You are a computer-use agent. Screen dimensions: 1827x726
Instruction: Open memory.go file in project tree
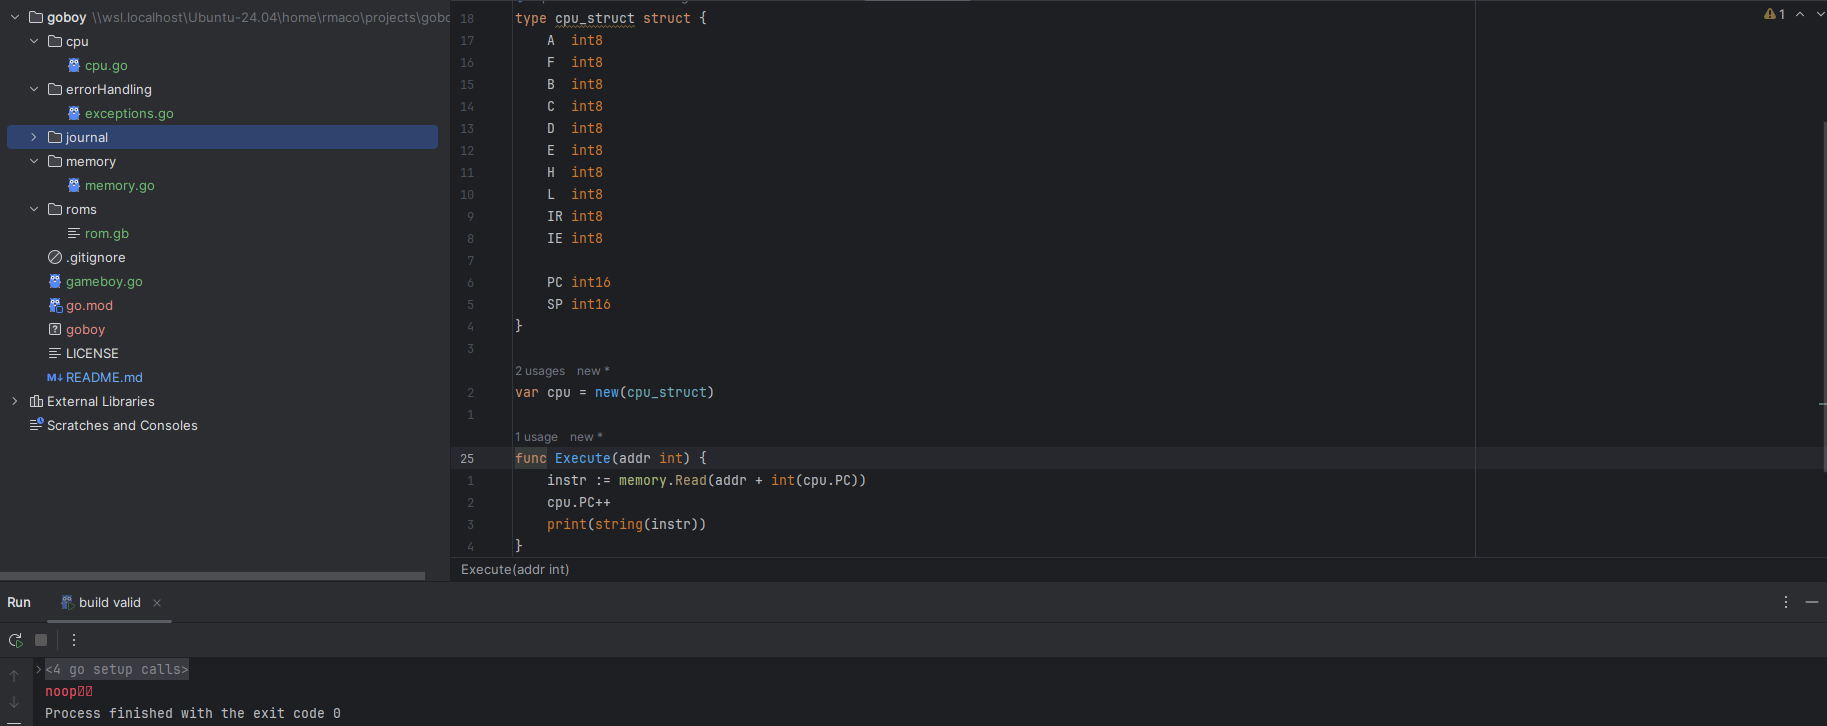tap(119, 185)
